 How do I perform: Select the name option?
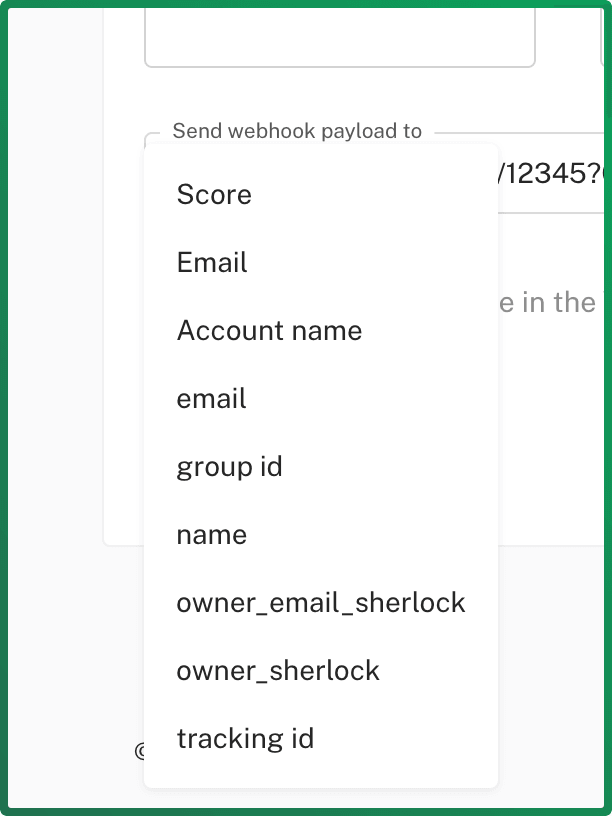(321, 535)
